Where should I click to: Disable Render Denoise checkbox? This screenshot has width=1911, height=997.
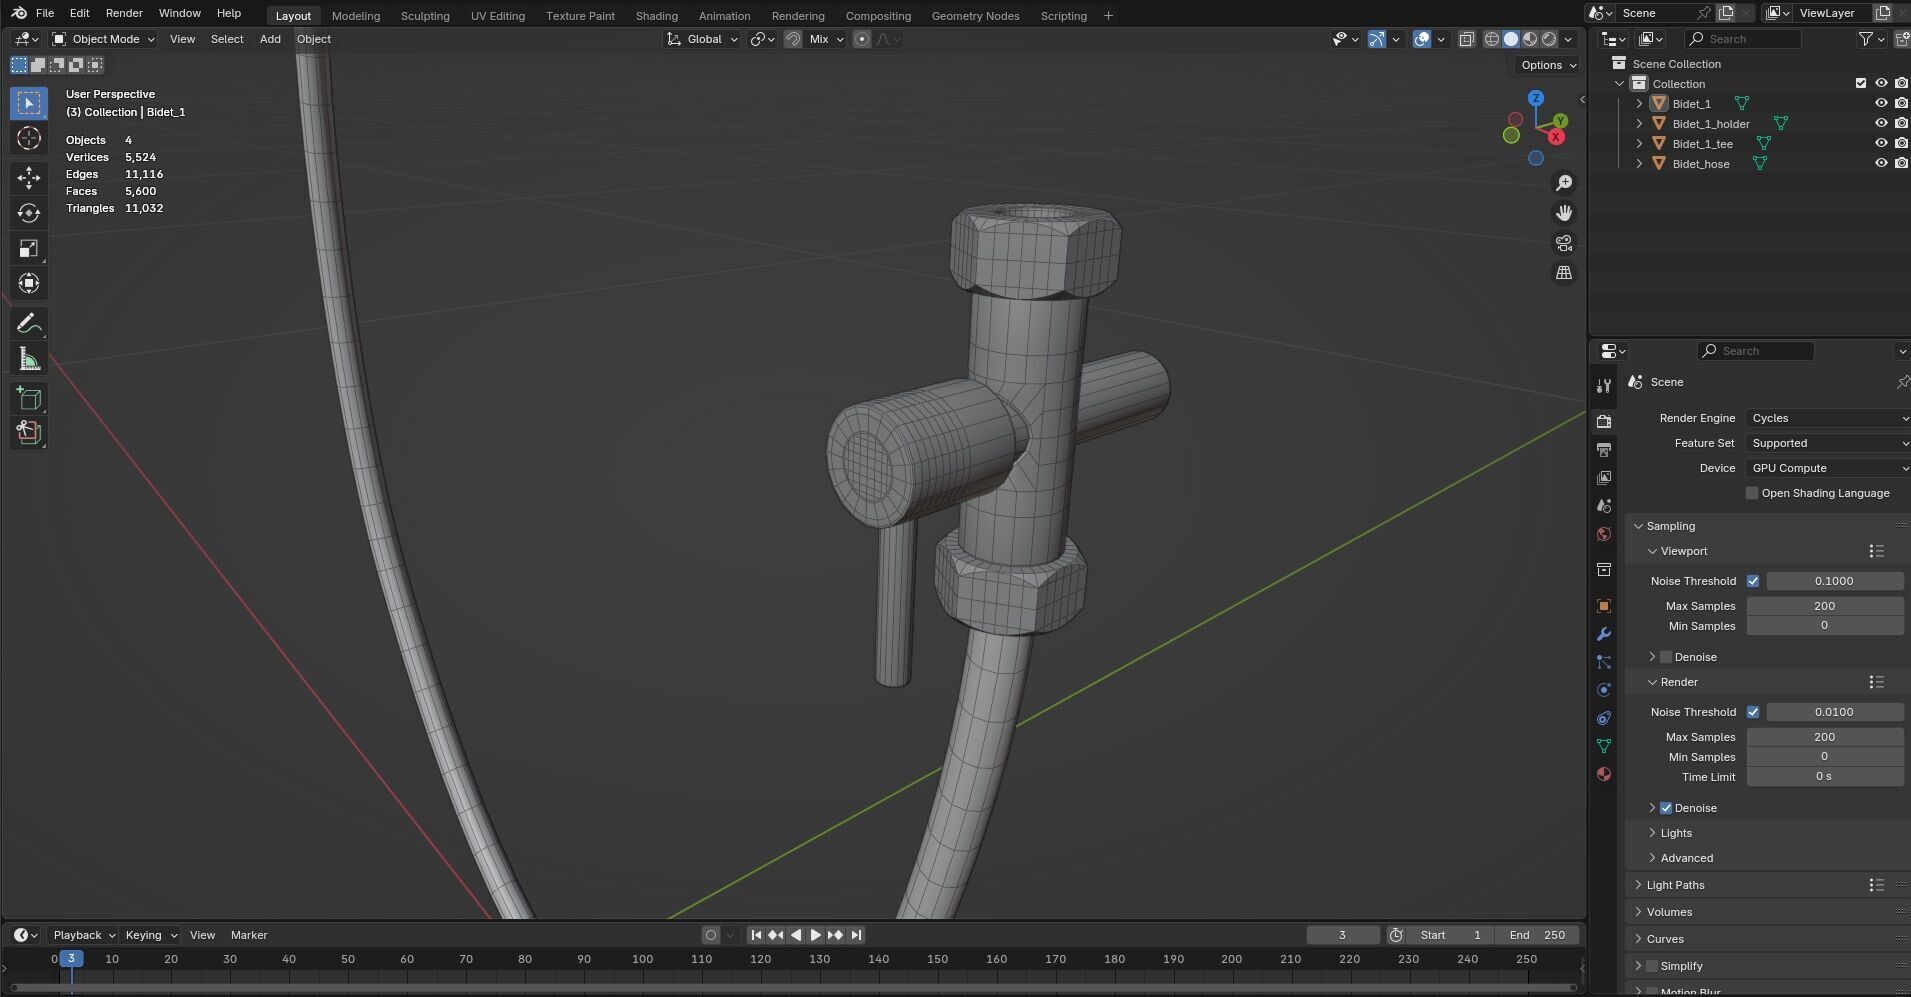1666,808
